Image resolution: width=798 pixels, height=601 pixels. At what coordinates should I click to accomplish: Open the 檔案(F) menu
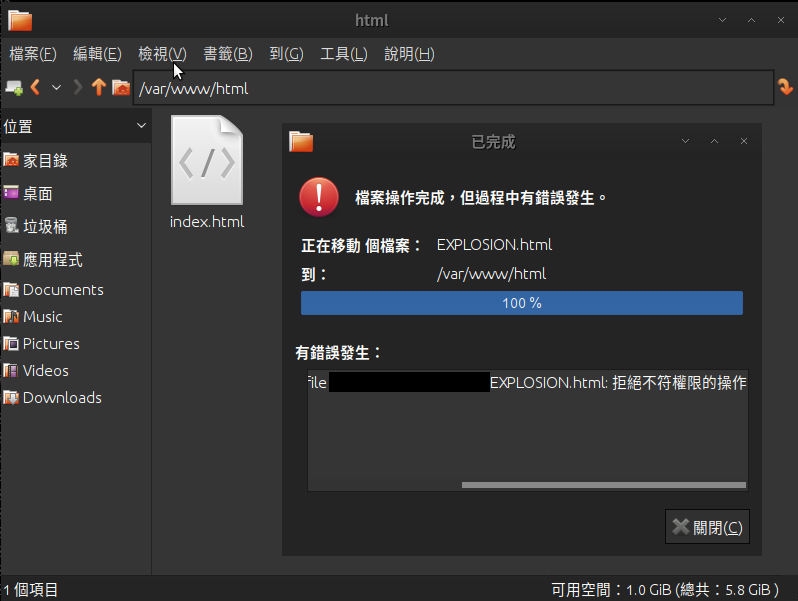33,54
